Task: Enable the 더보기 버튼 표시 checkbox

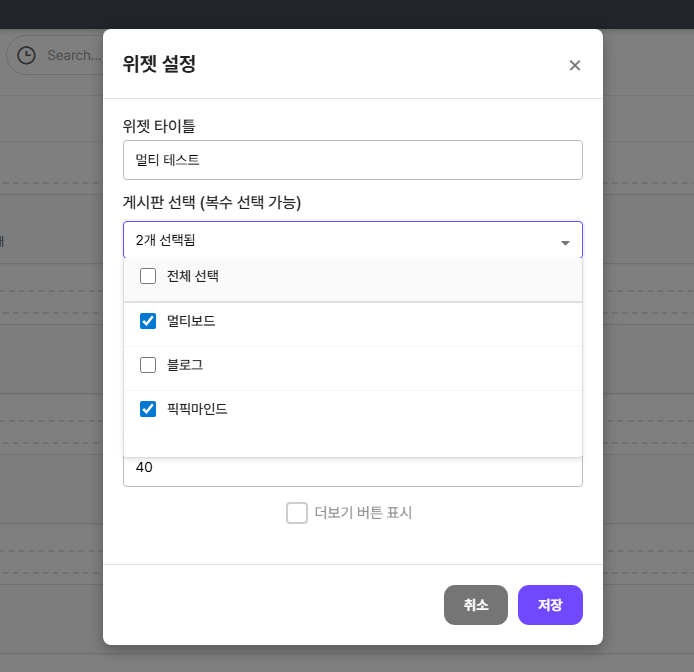Action: [x=296, y=513]
